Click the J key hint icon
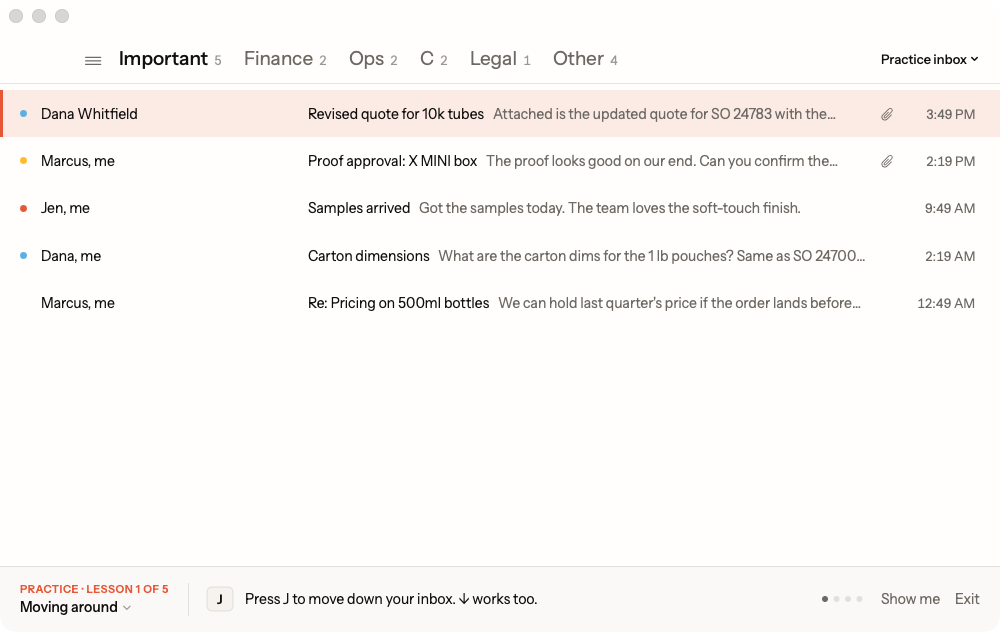 (x=220, y=599)
